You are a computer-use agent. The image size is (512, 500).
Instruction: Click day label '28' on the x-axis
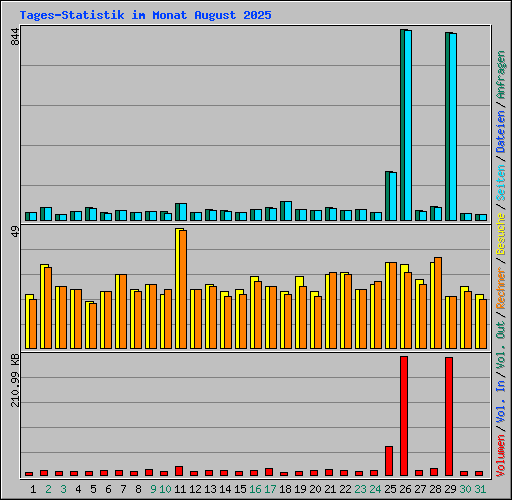coord(435,489)
